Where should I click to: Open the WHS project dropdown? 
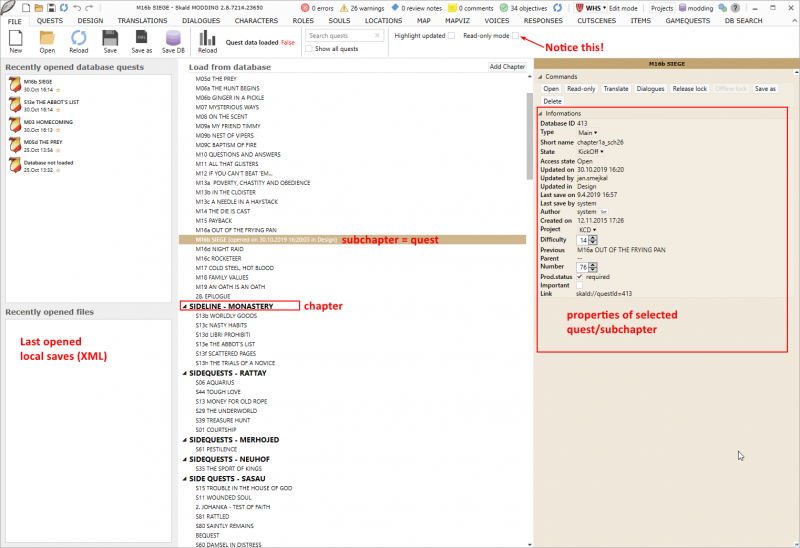[591, 8]
